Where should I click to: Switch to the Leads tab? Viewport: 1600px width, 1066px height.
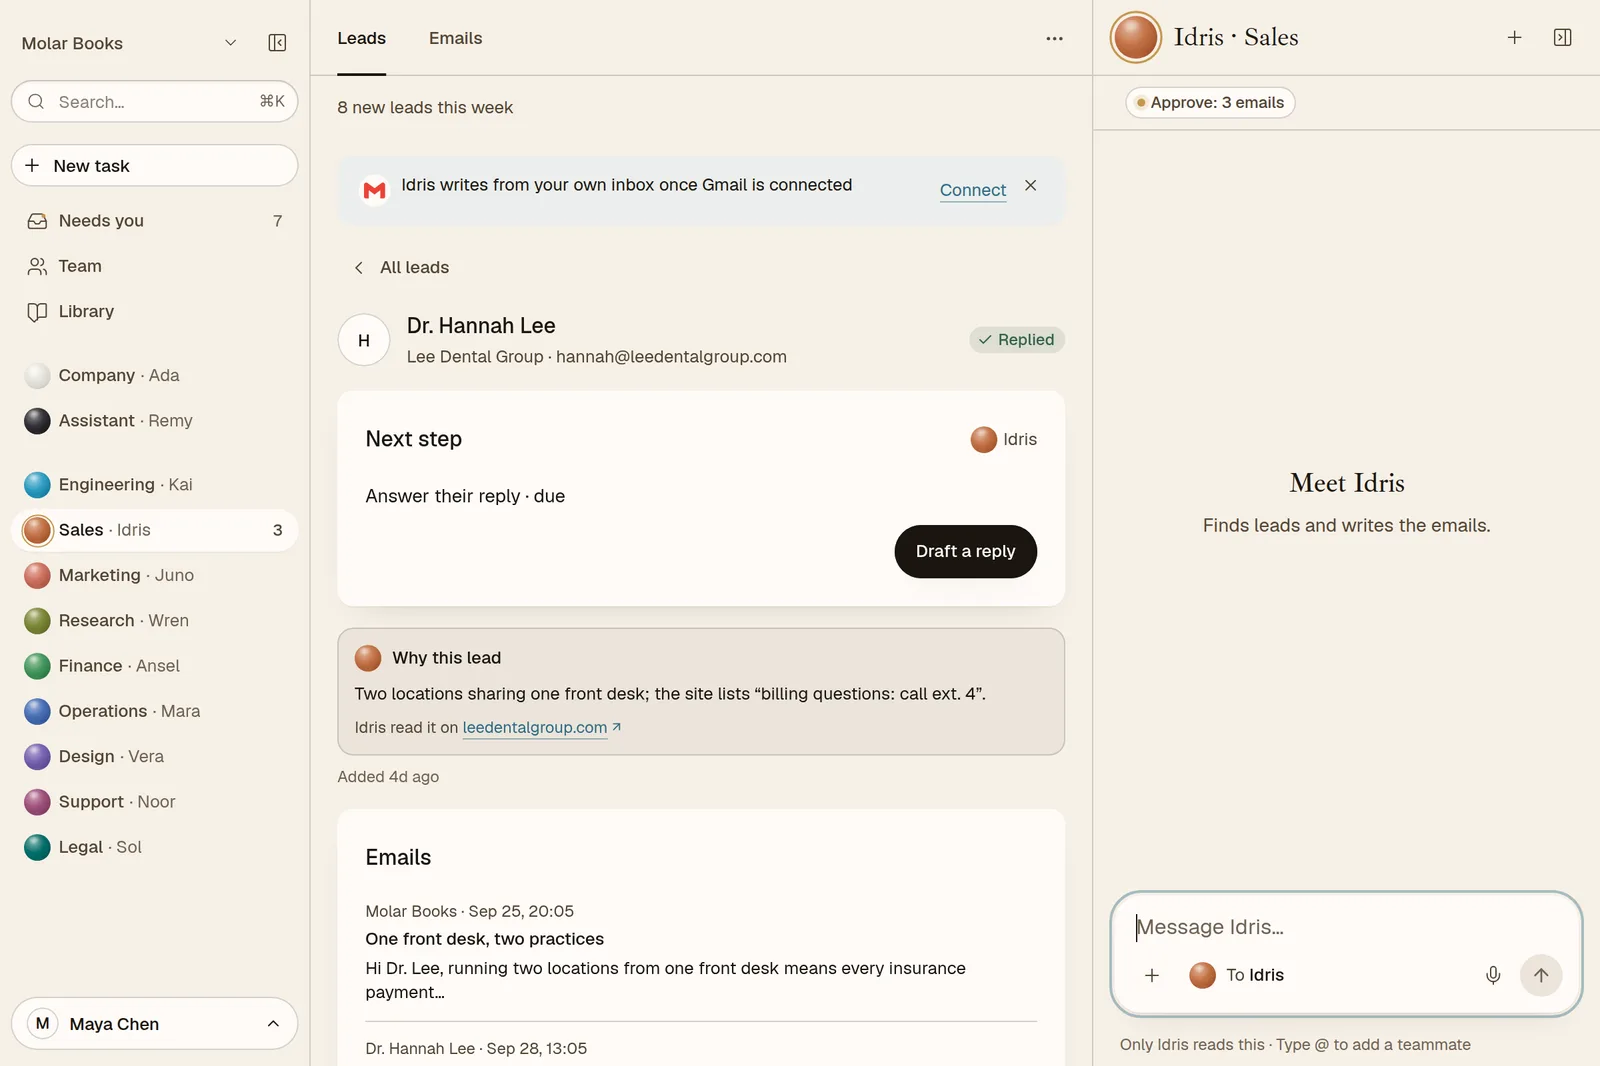pyautogui.click(x=361, y=39)
